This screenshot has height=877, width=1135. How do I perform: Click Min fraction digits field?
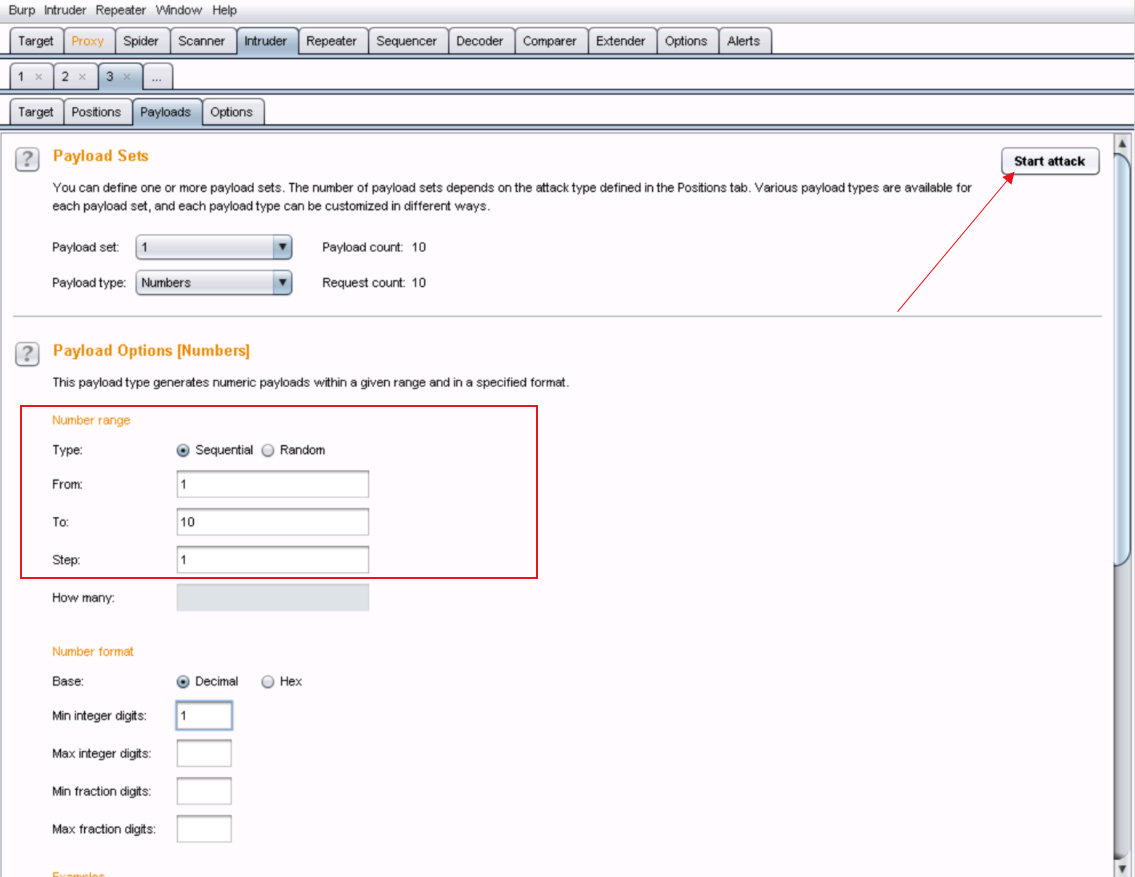pyautogui.click(x=204, y=791)
